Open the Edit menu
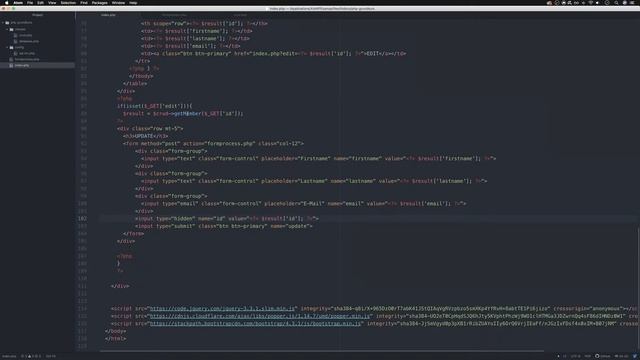Viewport: 640px width, 360px height. 40,3
